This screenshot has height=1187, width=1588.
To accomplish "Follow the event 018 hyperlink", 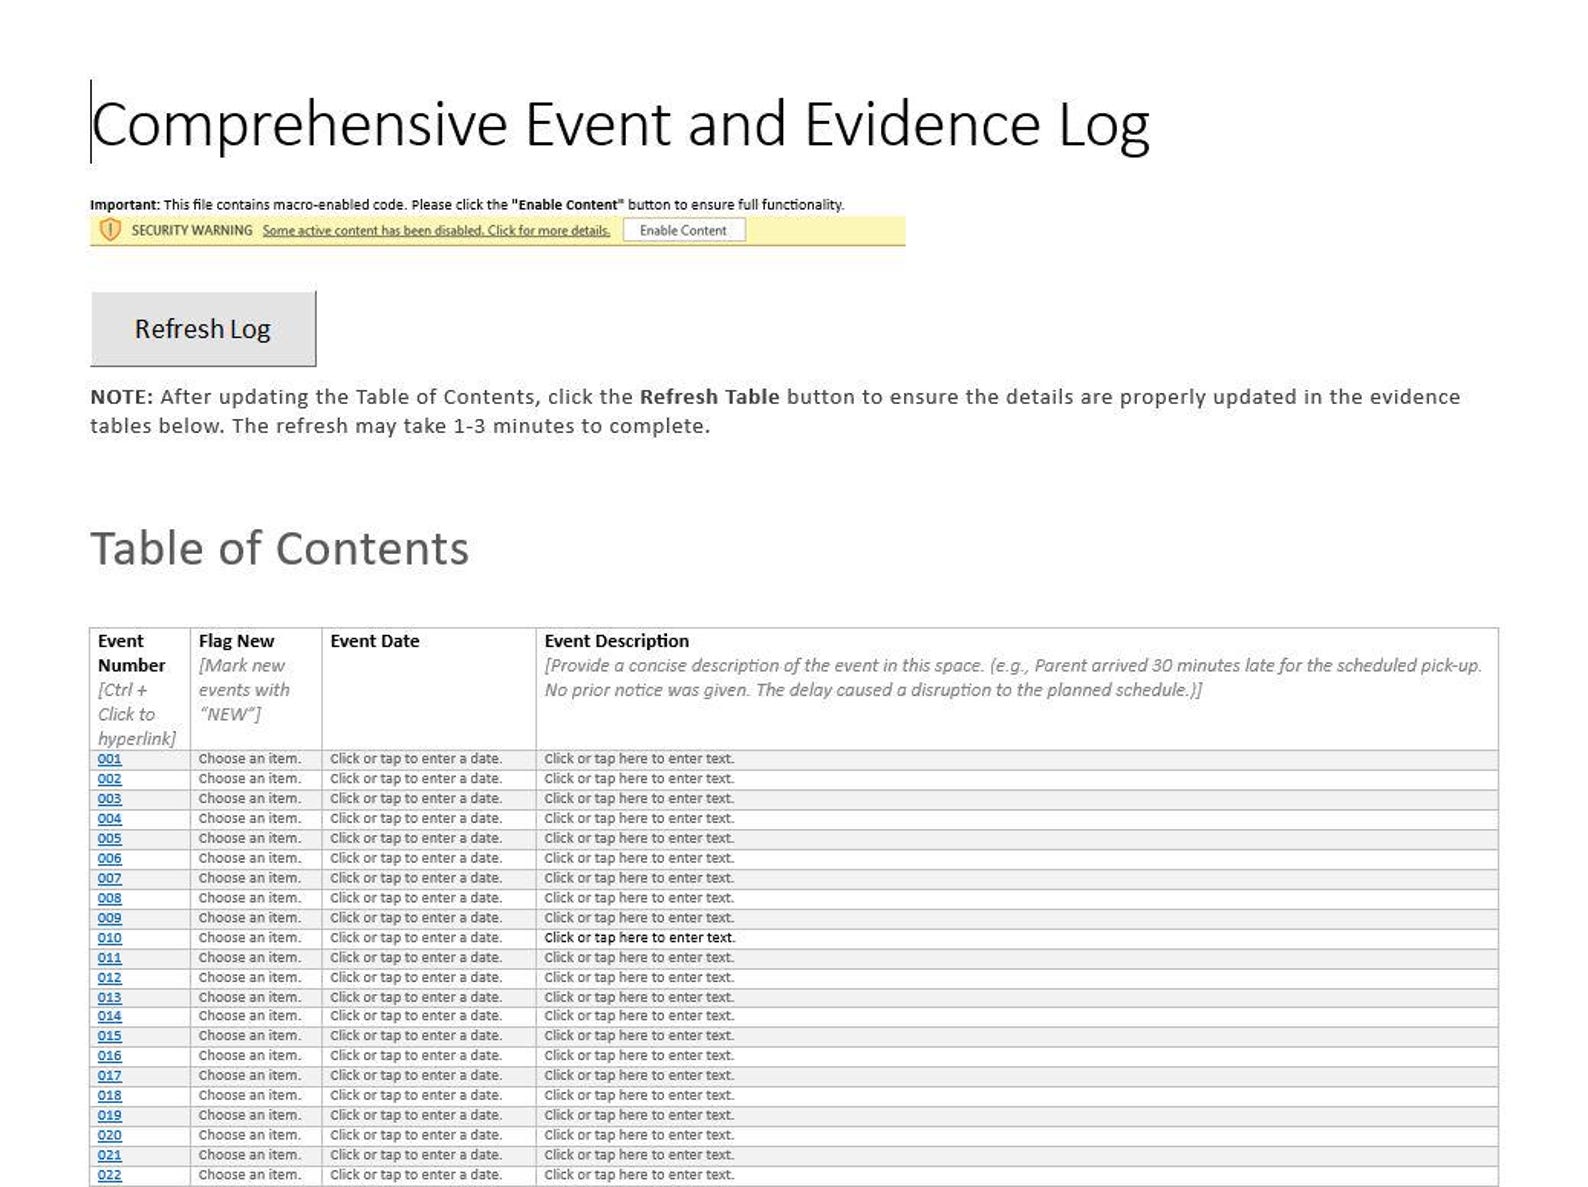I will point(110,1096).
